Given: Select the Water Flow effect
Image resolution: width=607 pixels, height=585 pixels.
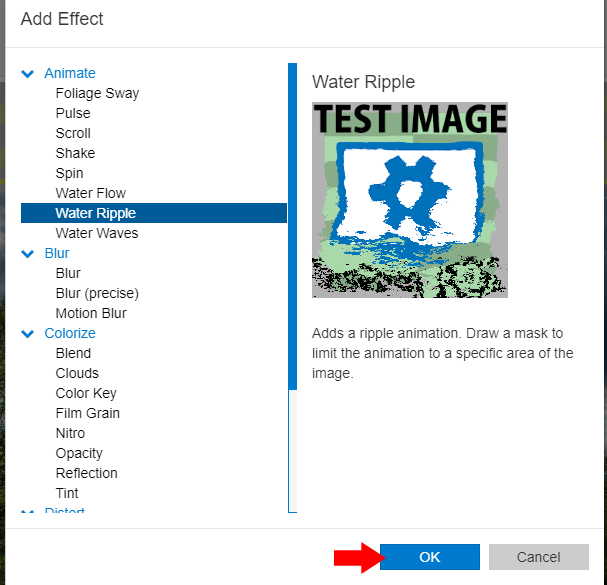Looking at the screenshot, I should (x=90, y=193).
